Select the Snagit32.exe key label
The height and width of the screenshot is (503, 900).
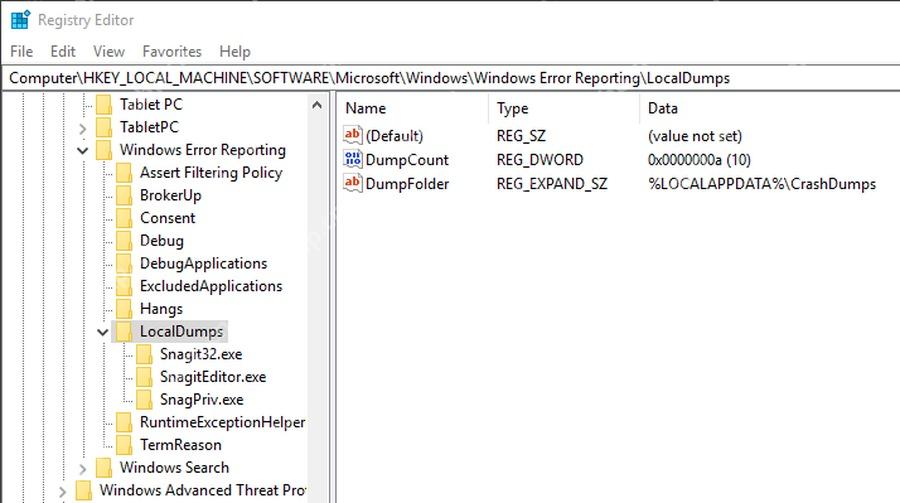click(201, 354)
